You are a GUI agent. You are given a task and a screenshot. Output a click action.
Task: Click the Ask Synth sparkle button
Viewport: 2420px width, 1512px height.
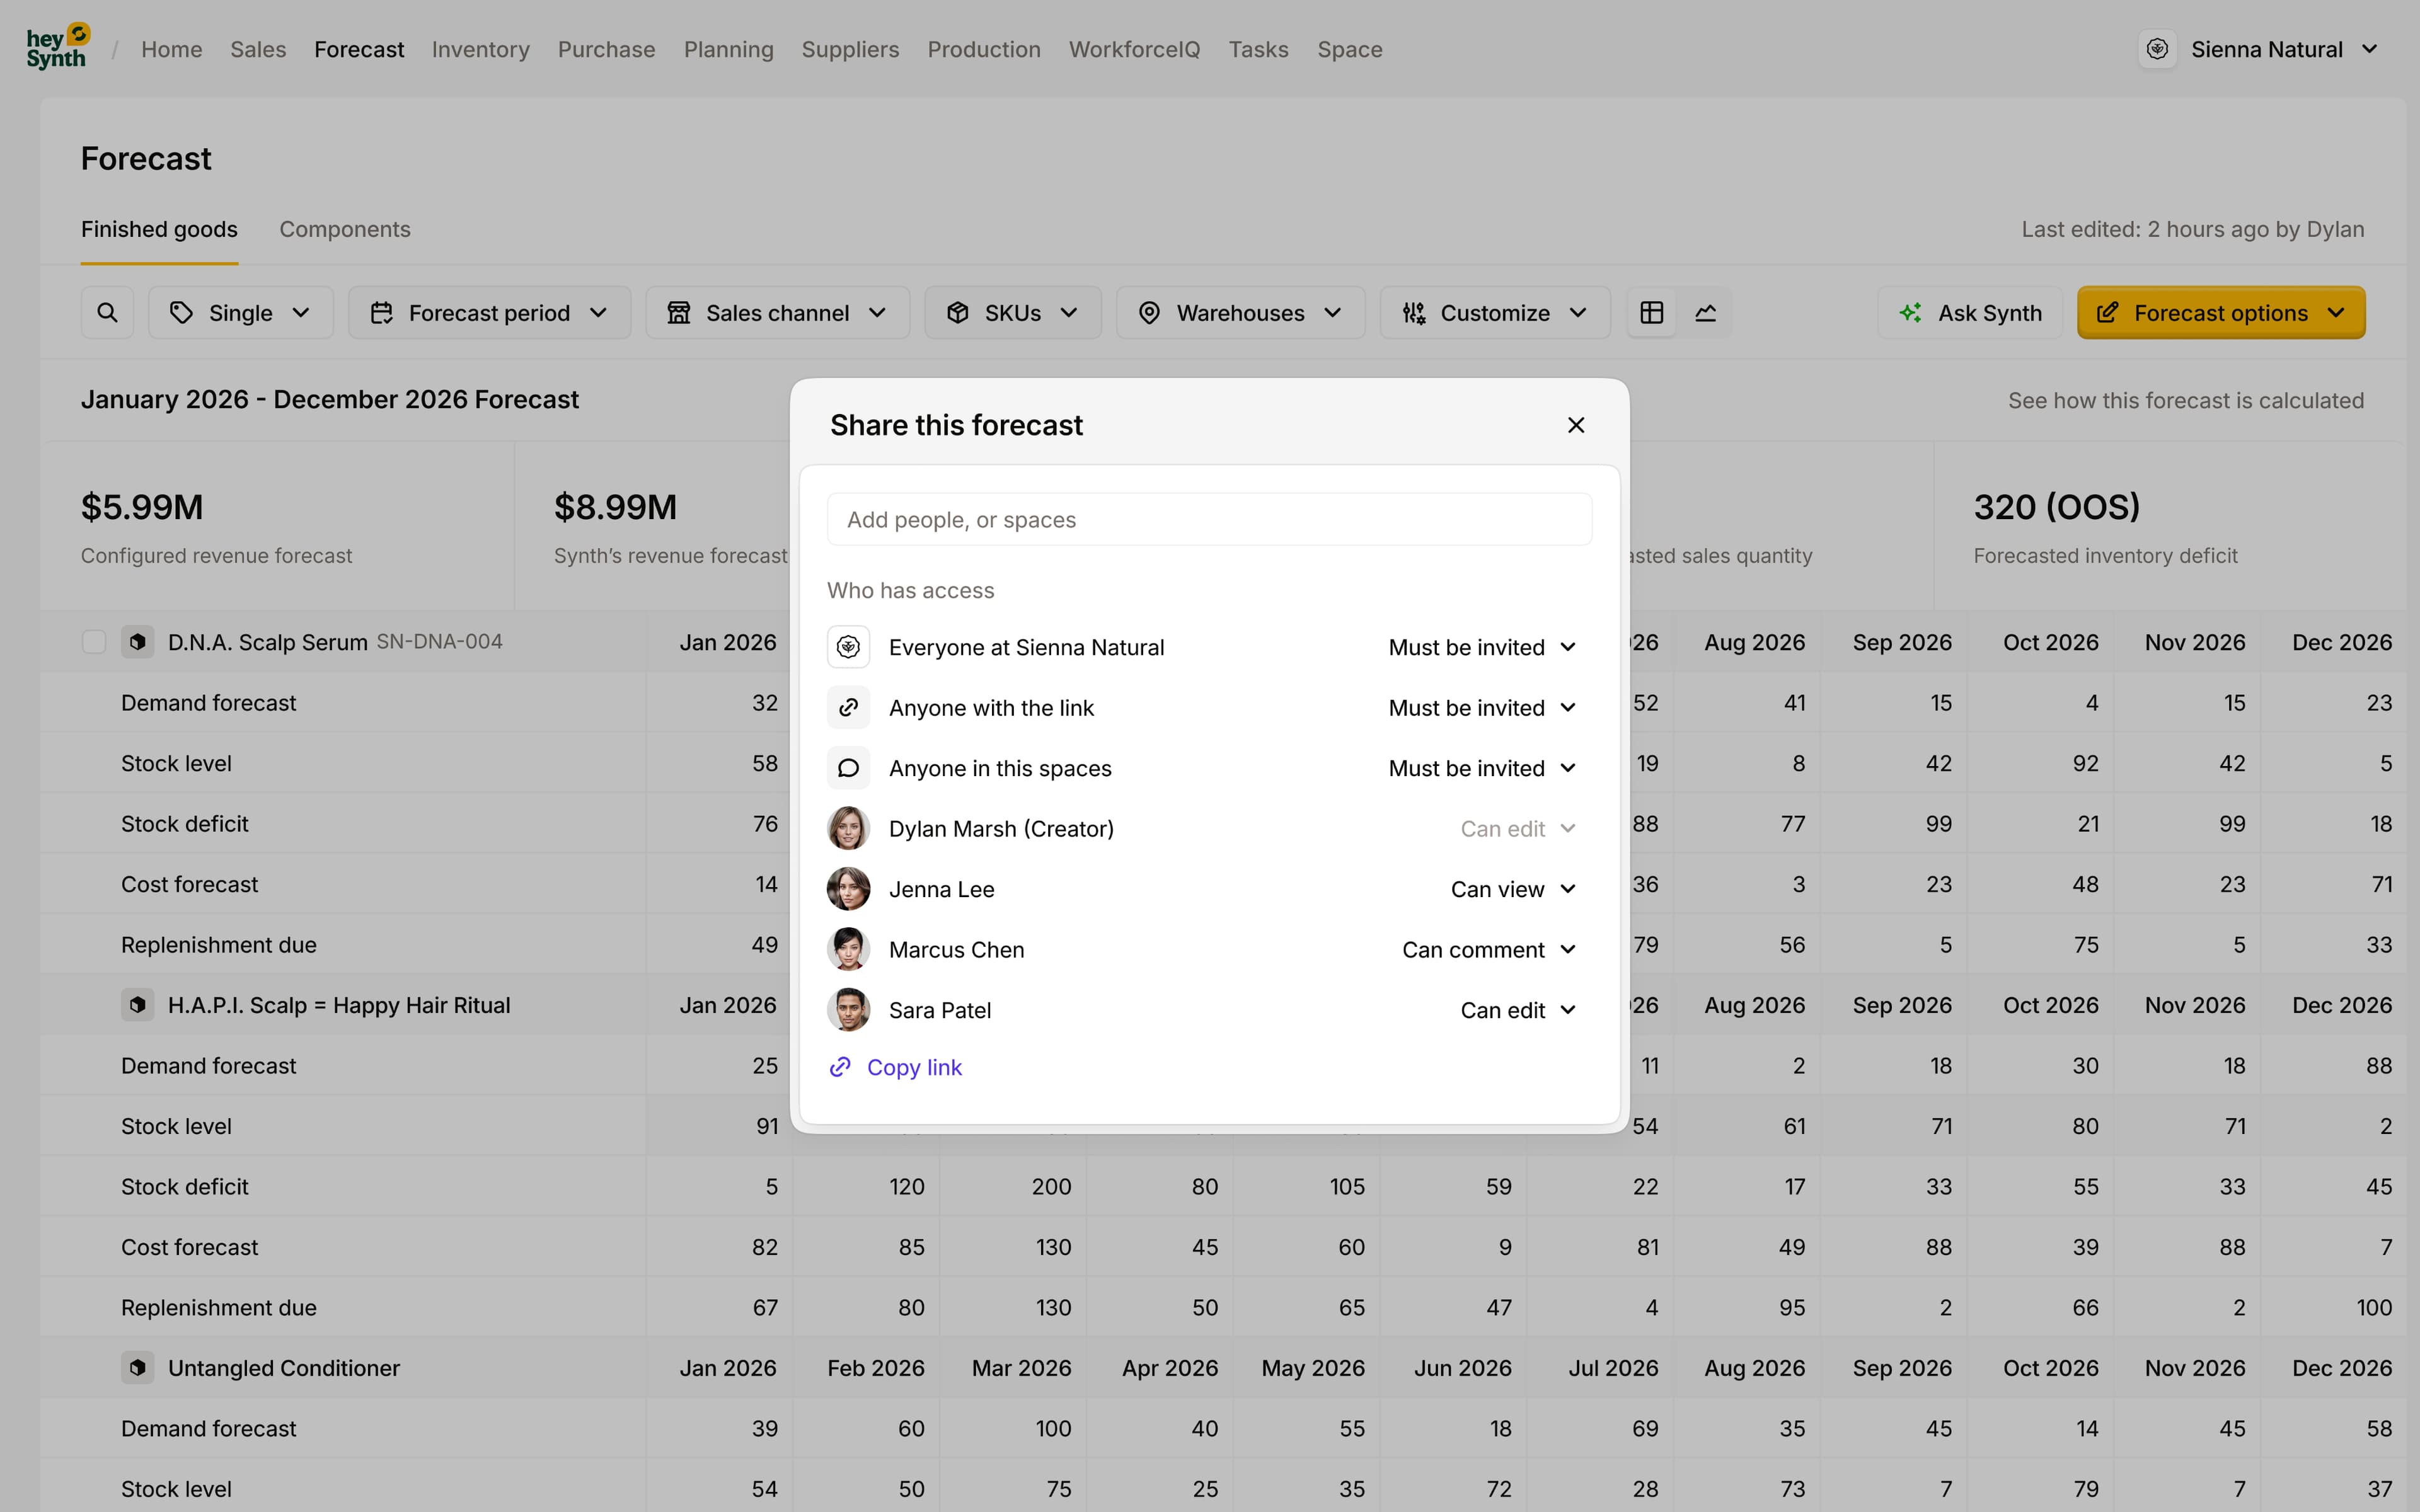[1970, 313]
